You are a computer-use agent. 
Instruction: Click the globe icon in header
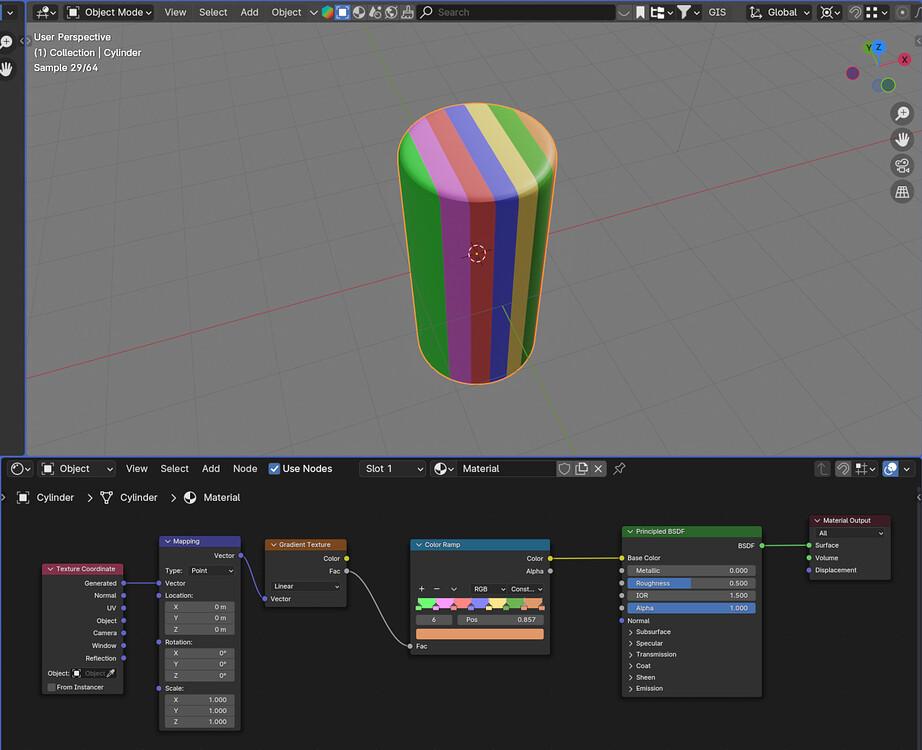pyautogui.click(x=391, y=12)
